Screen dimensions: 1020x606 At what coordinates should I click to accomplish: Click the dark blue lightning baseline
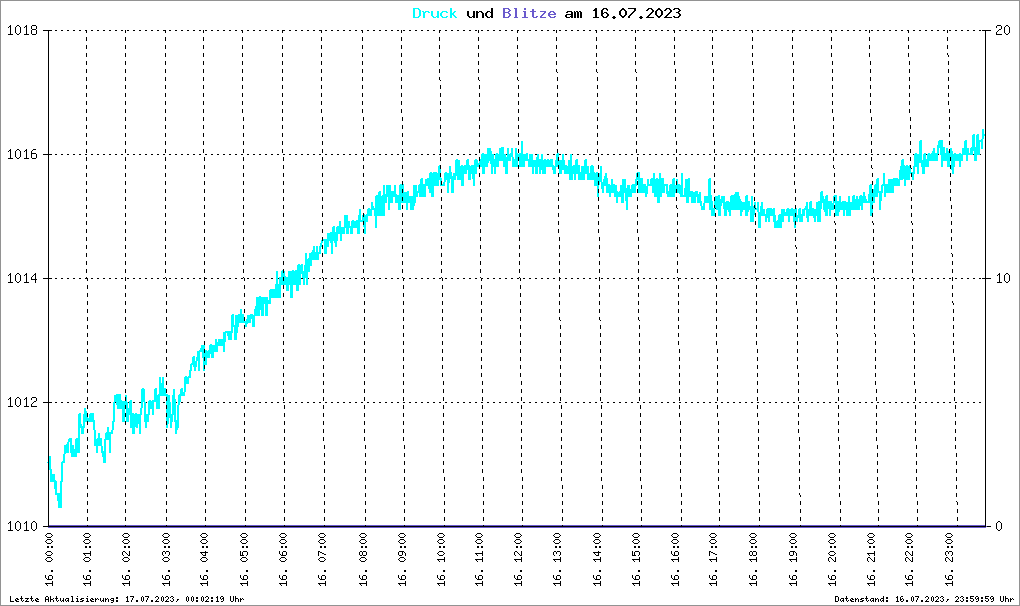[x=517, y=526]
